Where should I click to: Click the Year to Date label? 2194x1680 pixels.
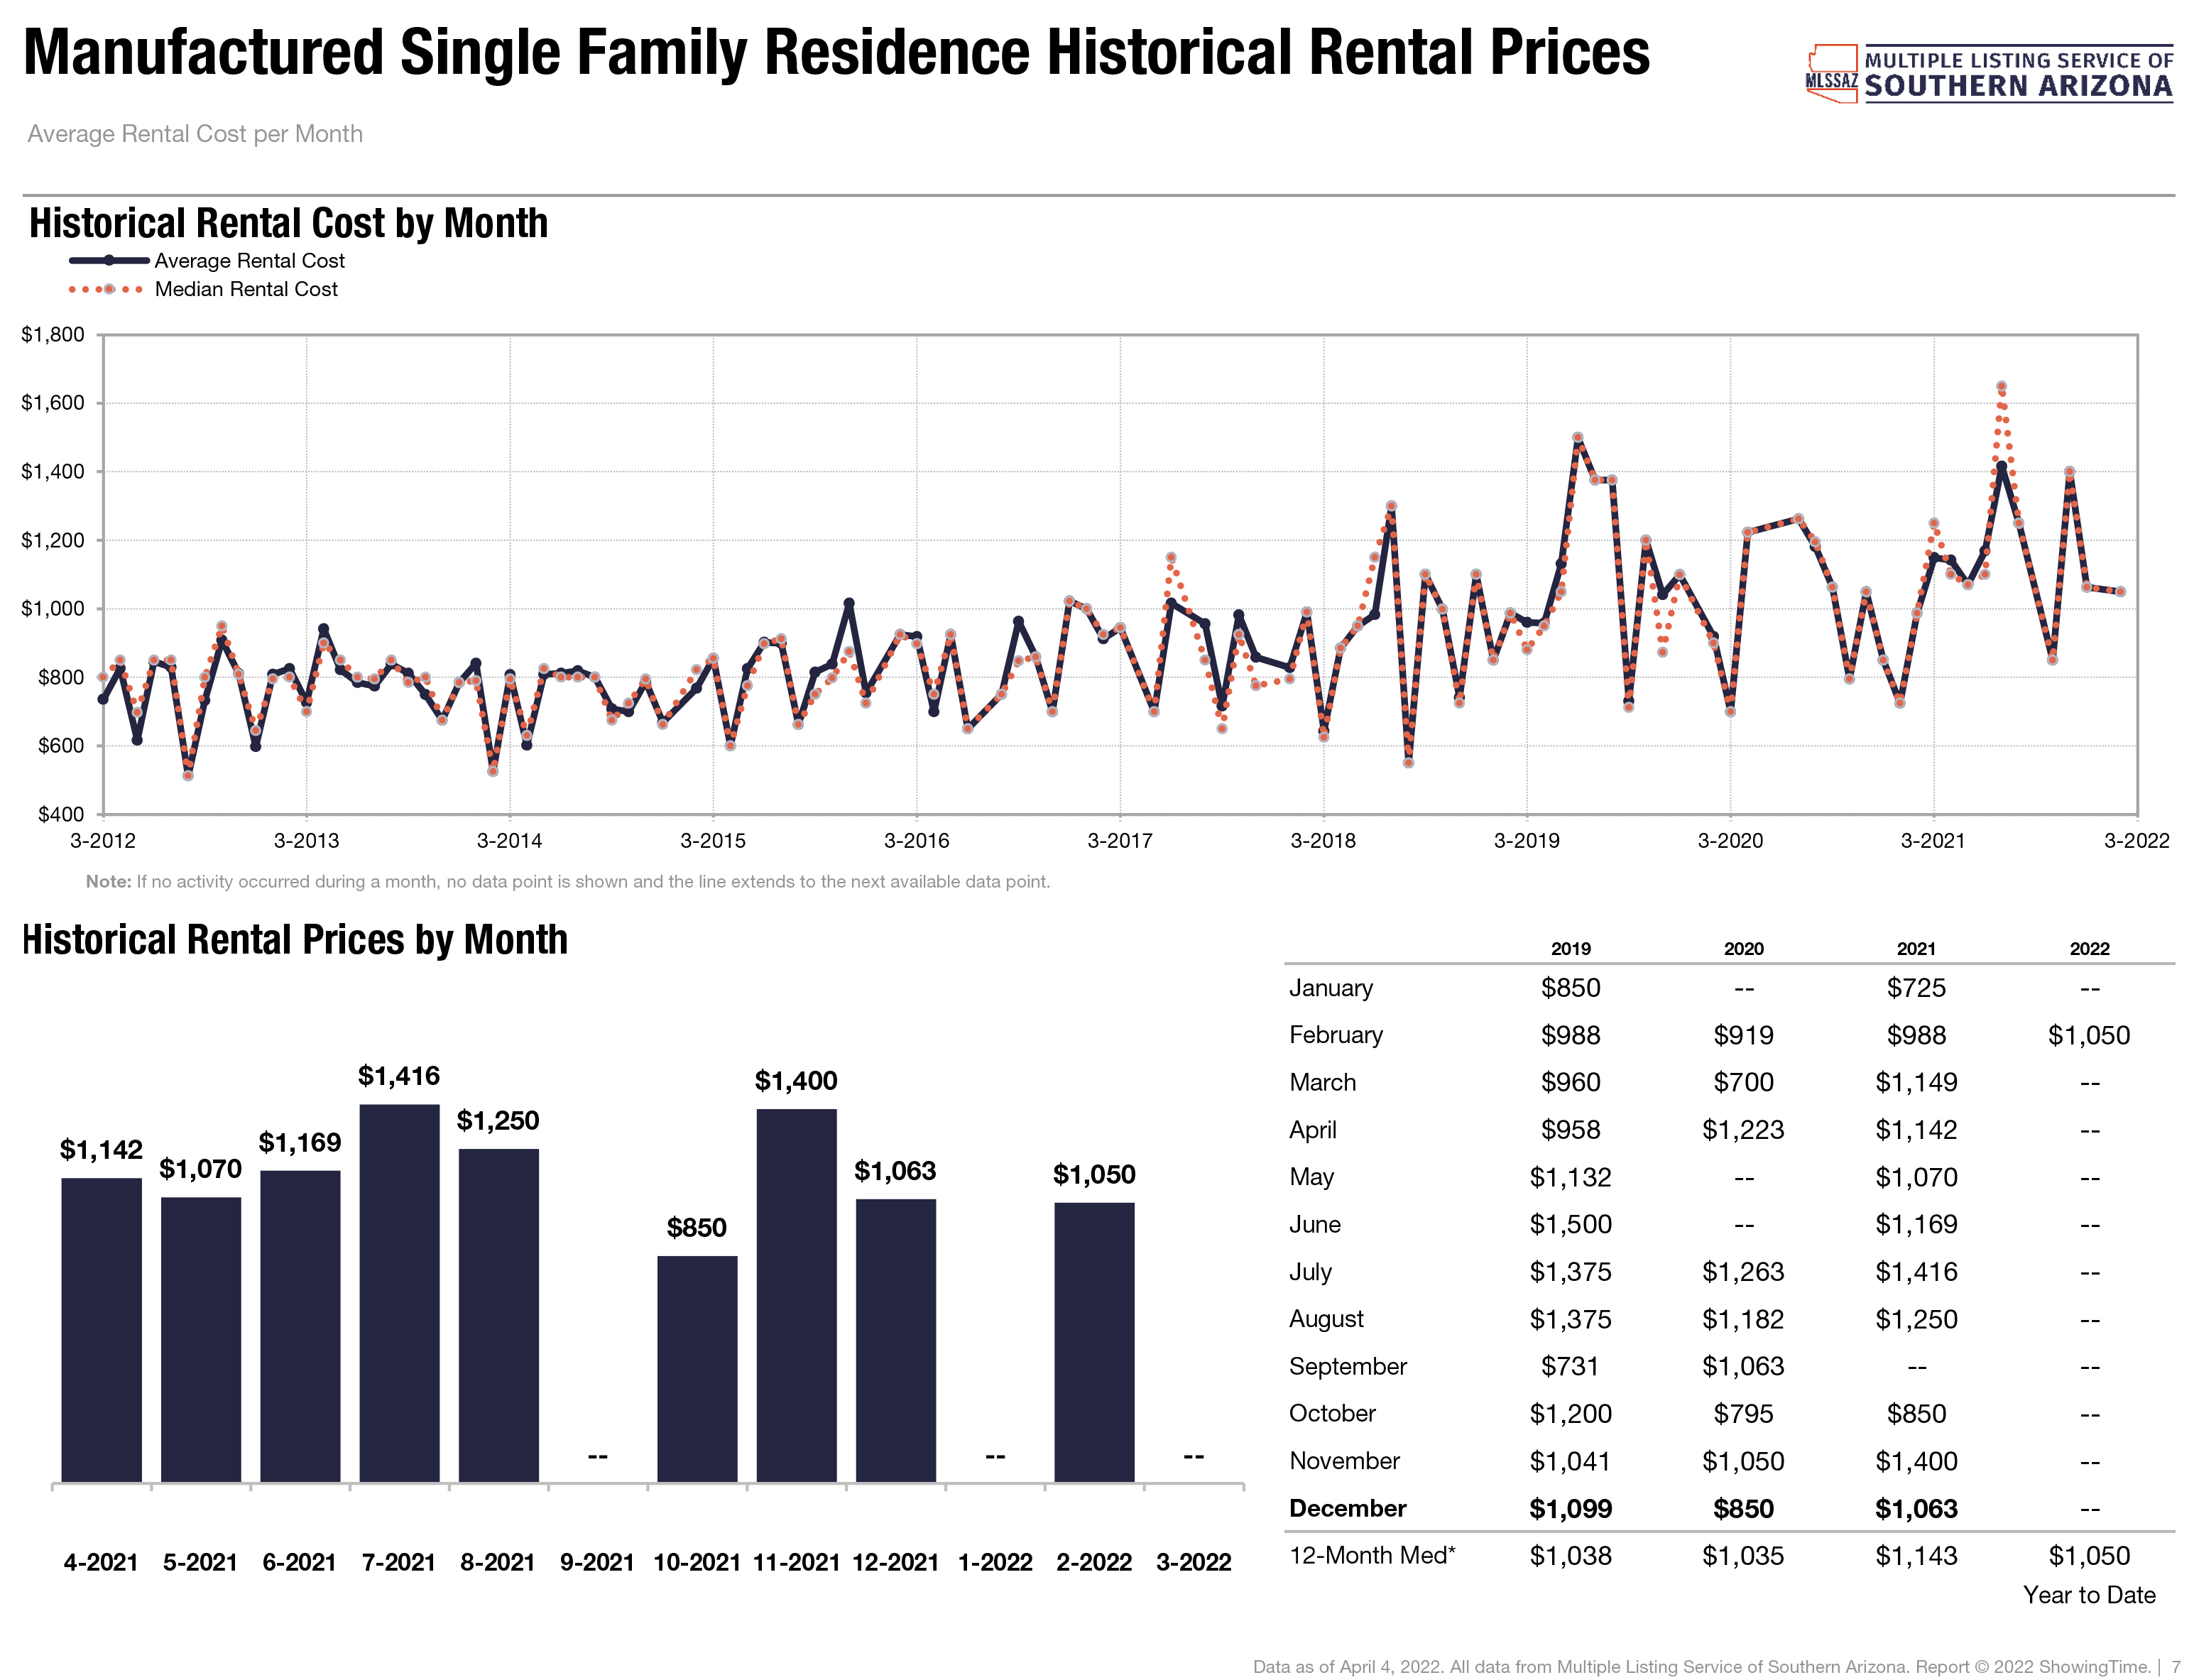(x=2089, y=1595)
